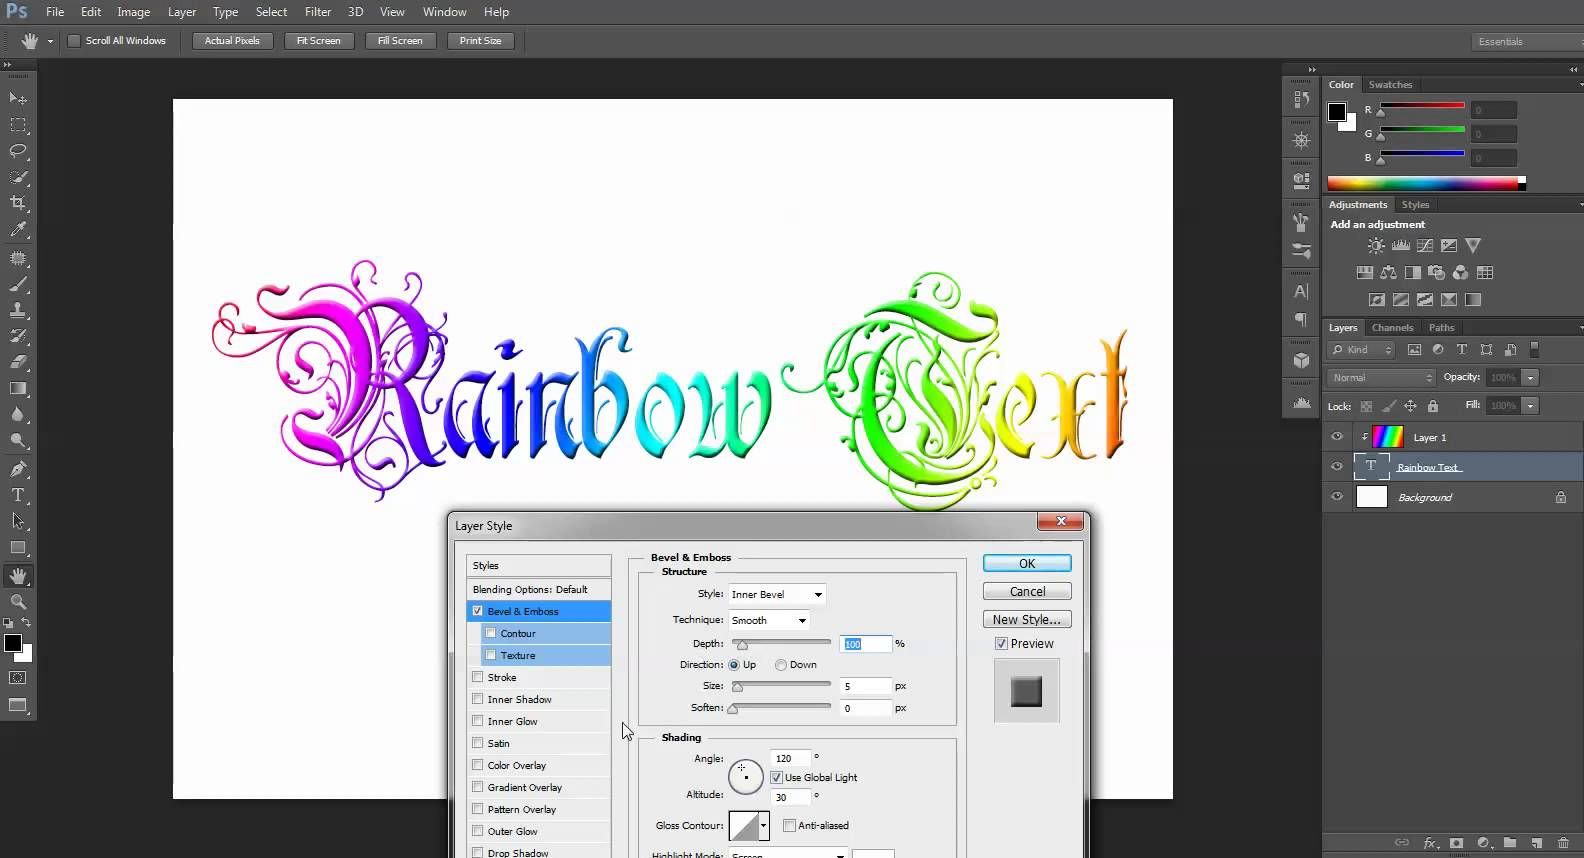
Task: Lock all with the padlock icon
Action: pyautogui.click(x=1433, y=406)
